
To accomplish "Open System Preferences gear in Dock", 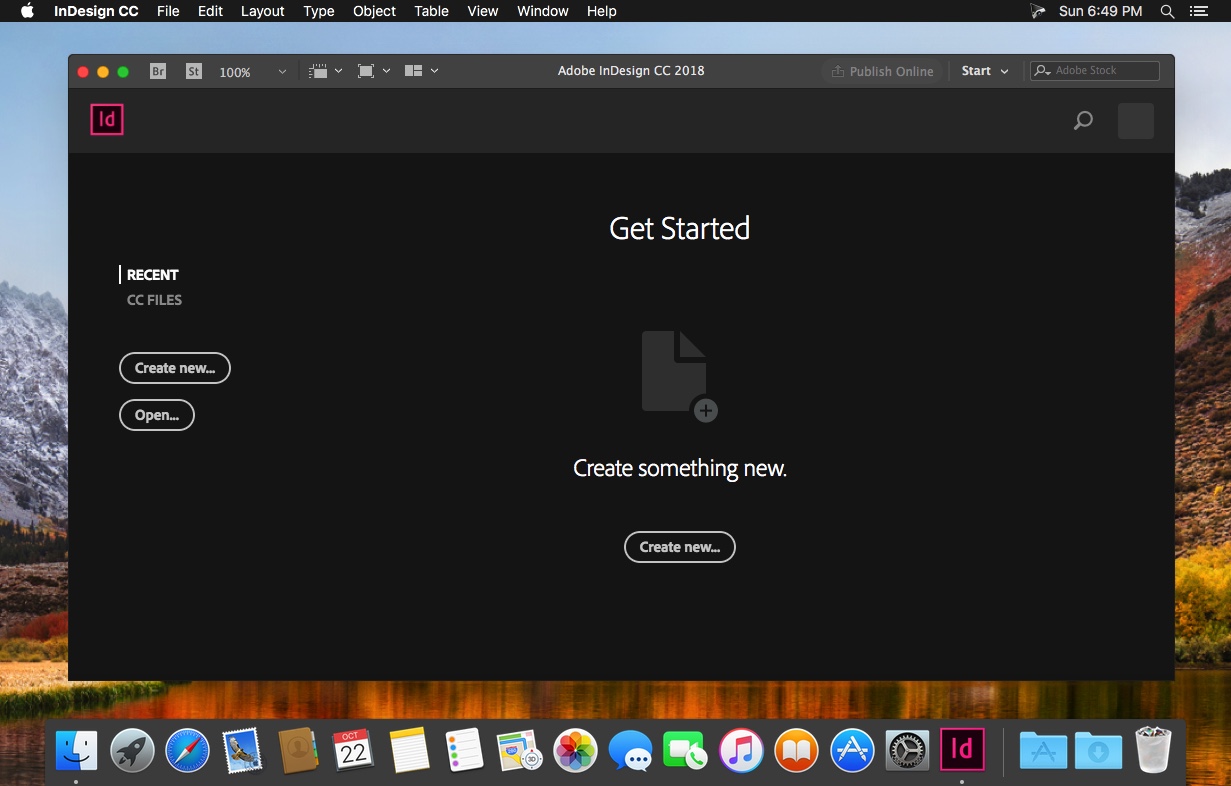I will 908,750.
